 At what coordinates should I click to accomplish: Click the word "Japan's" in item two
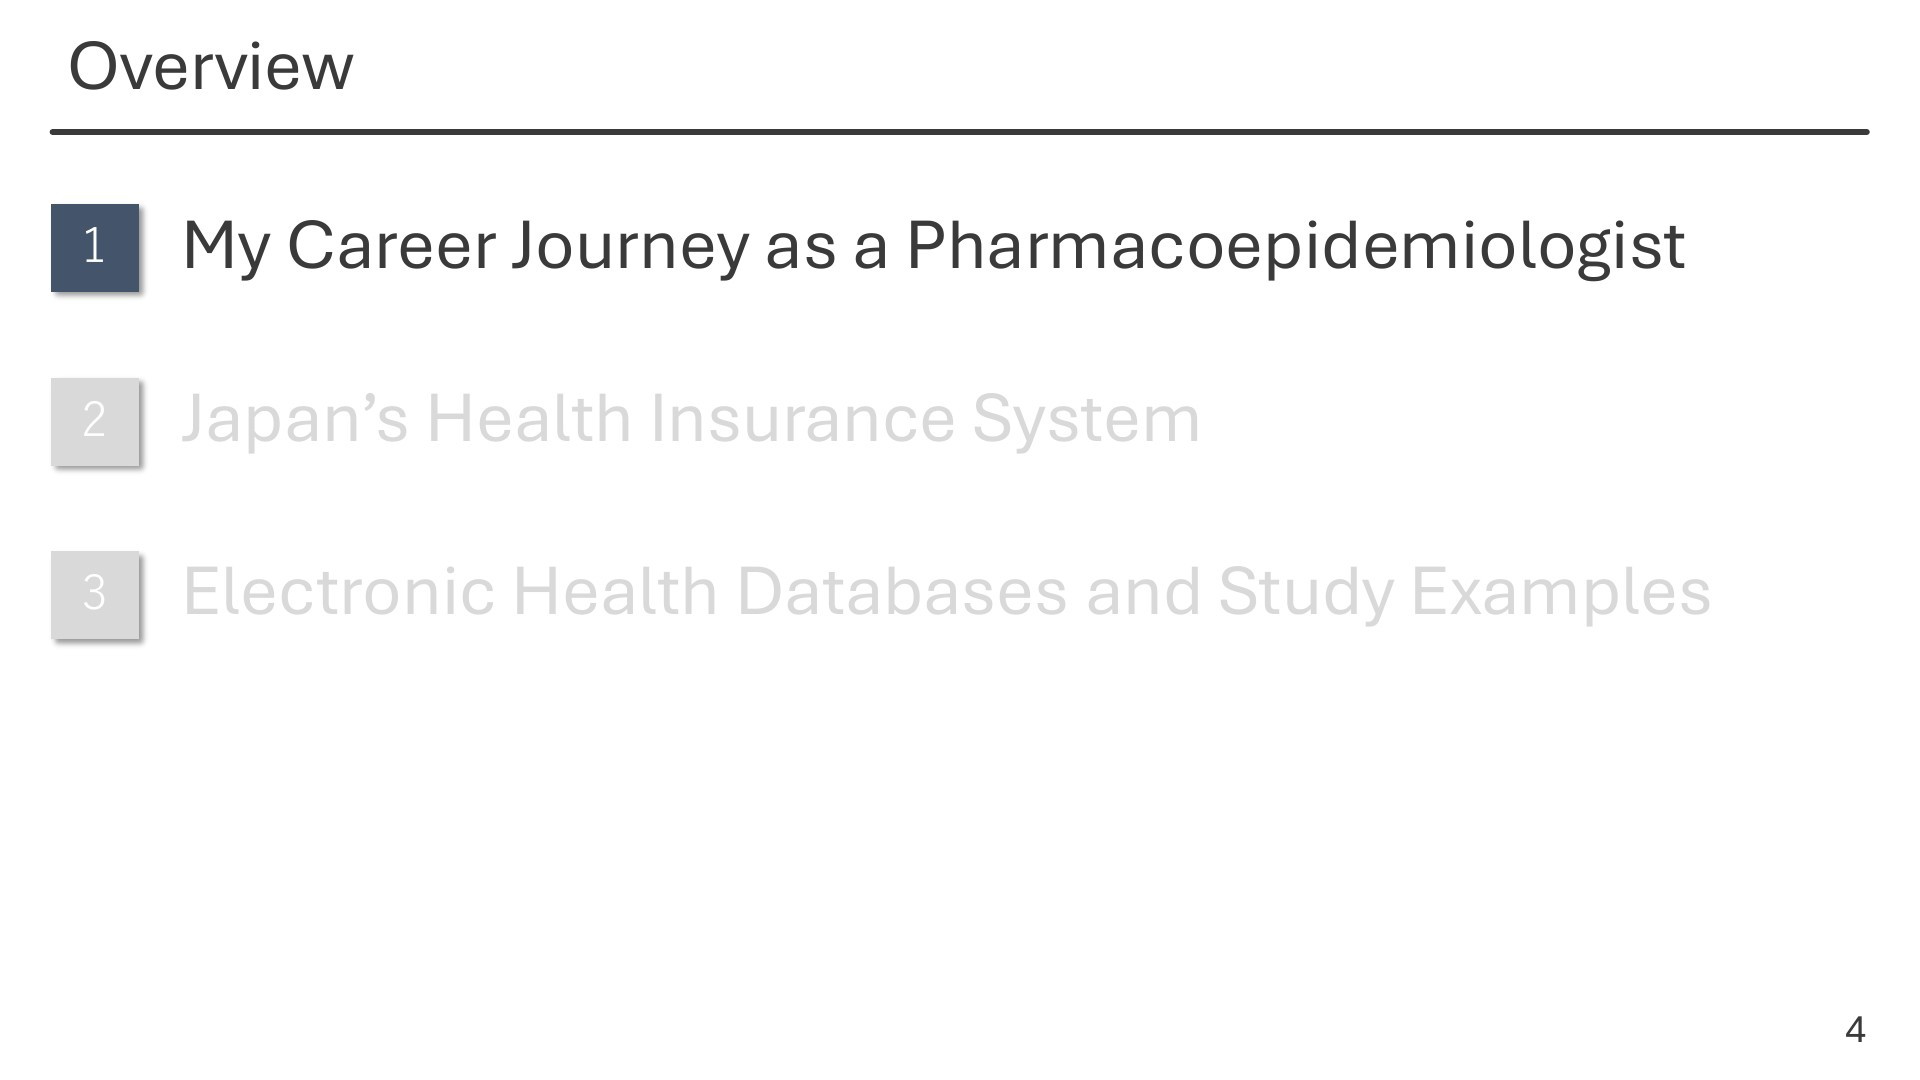click(x=295, y=419)
